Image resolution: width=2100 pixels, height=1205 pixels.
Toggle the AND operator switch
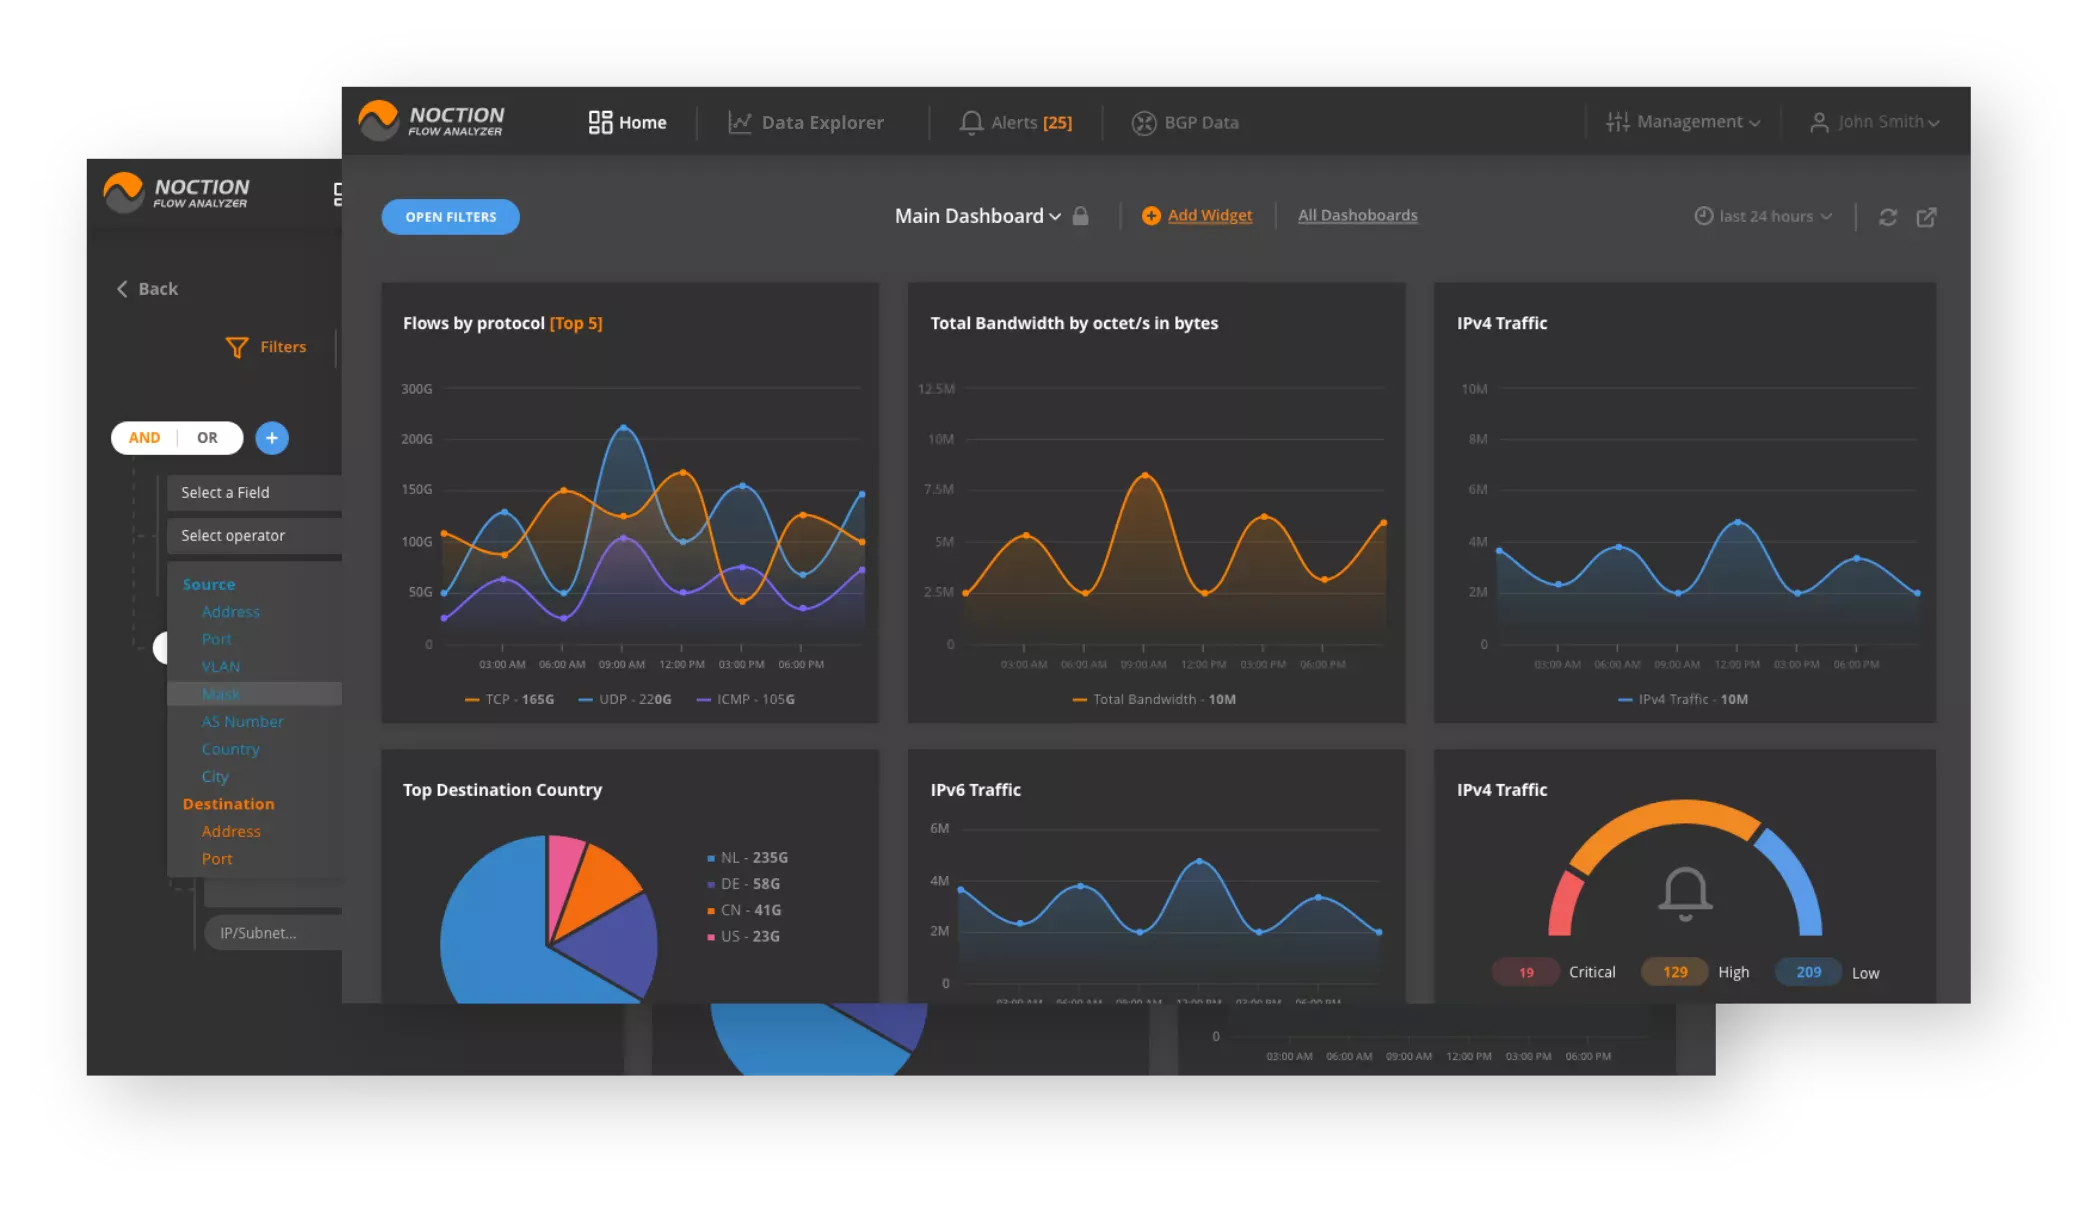pos(144,437)
